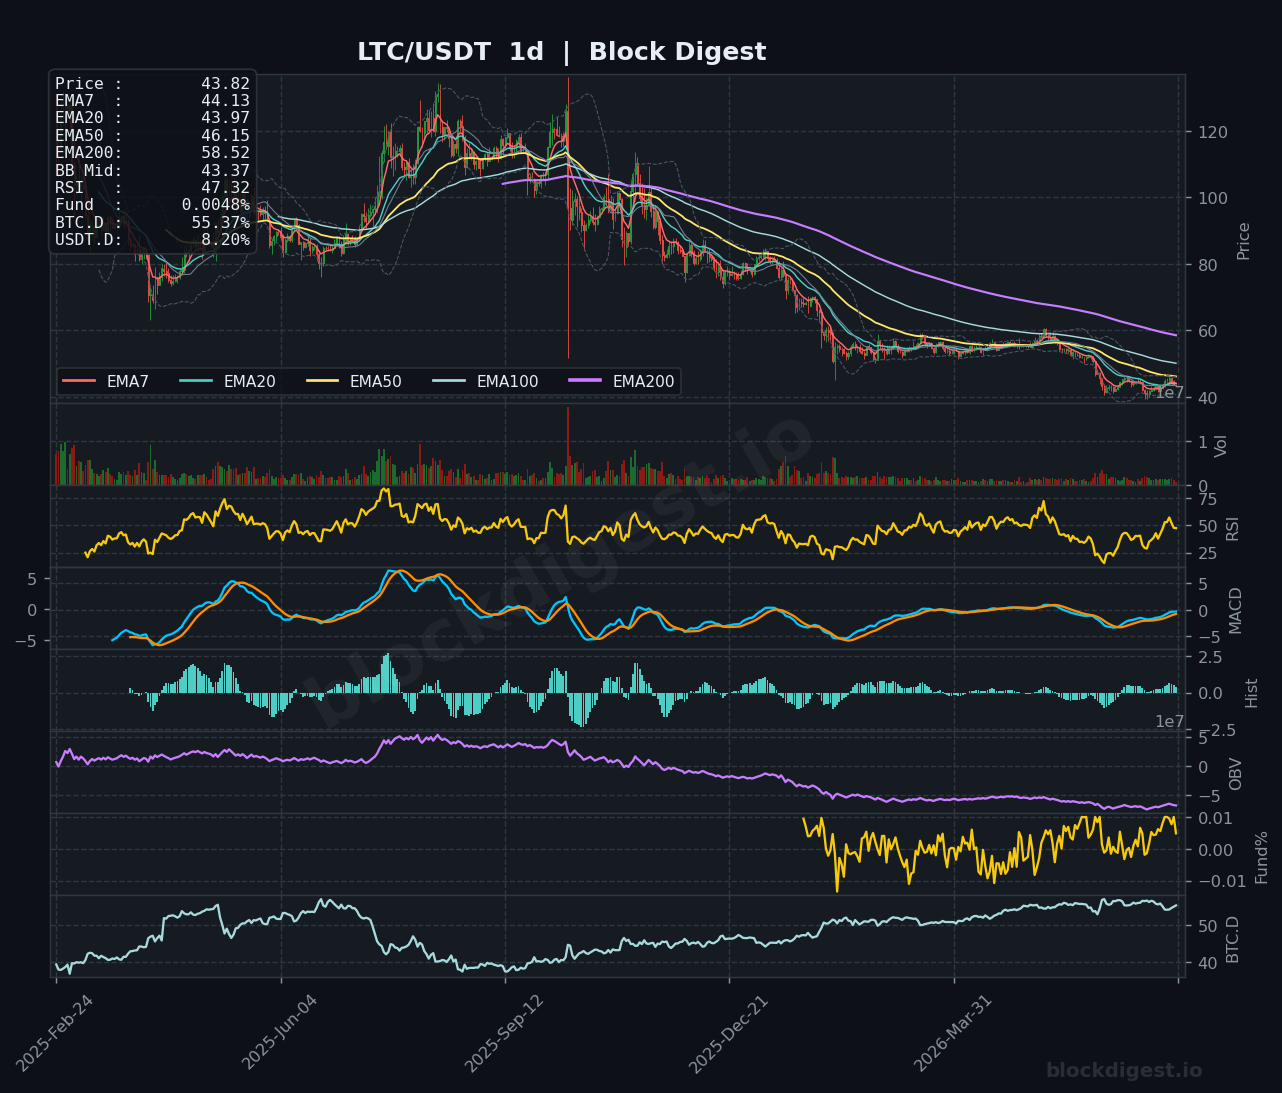1282x1093 pixels.
Task: Click the 60 price axis tick
Action: click(1209, 331)
